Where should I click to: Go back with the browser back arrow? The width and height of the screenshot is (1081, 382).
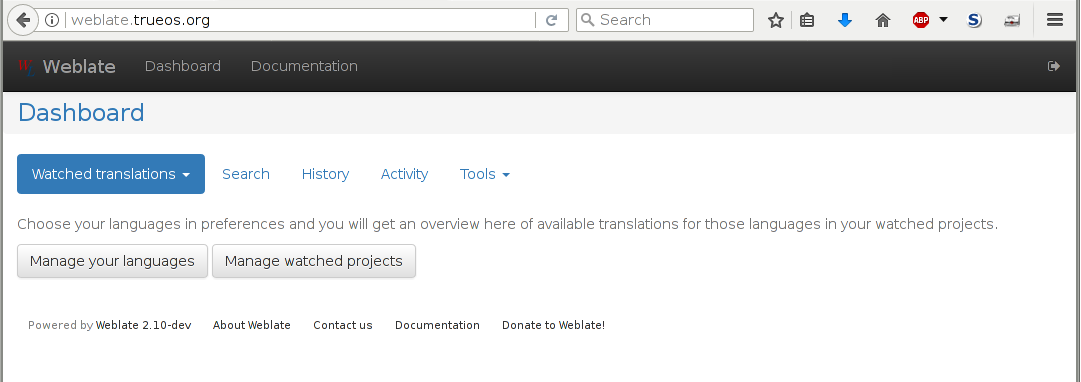point(23,20)
